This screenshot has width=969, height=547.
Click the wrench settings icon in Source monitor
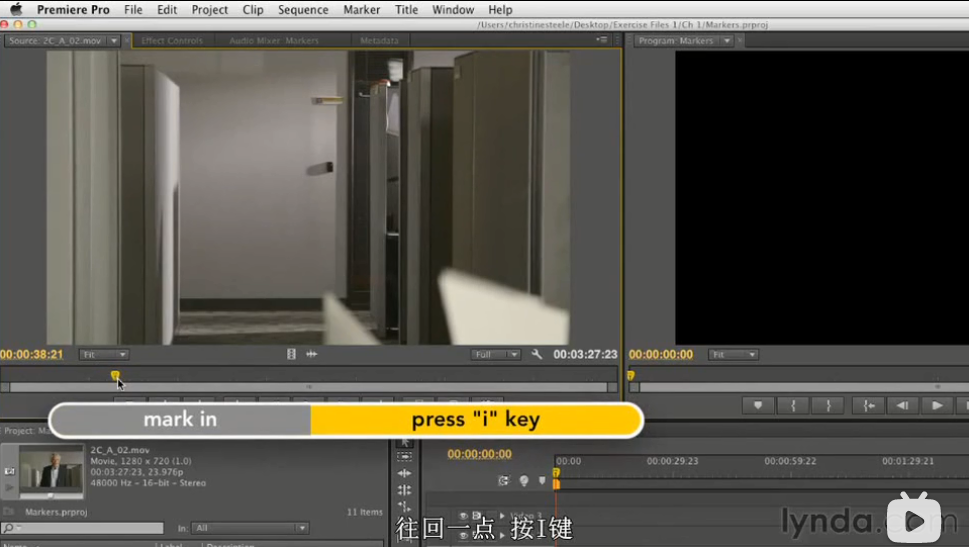(537, 354)
